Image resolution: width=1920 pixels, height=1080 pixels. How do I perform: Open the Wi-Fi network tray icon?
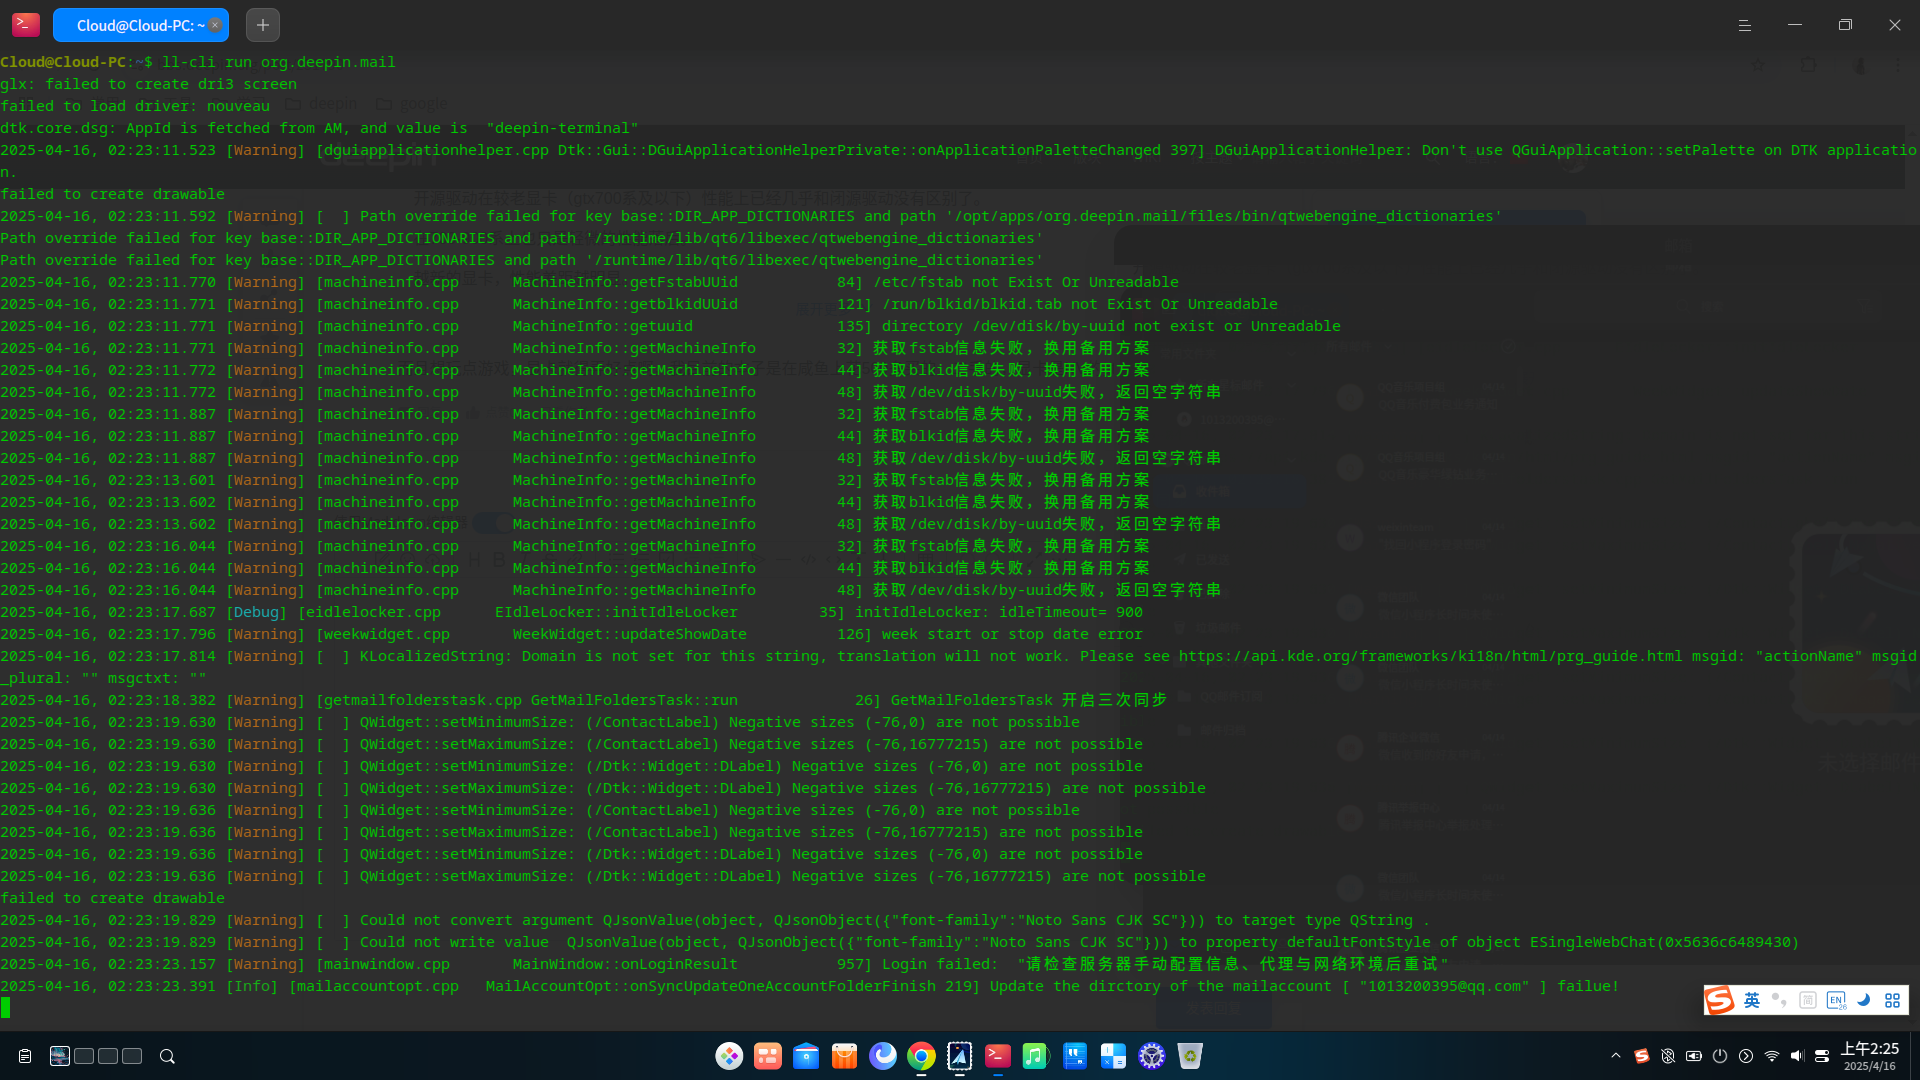(x=1772, y=1056)
